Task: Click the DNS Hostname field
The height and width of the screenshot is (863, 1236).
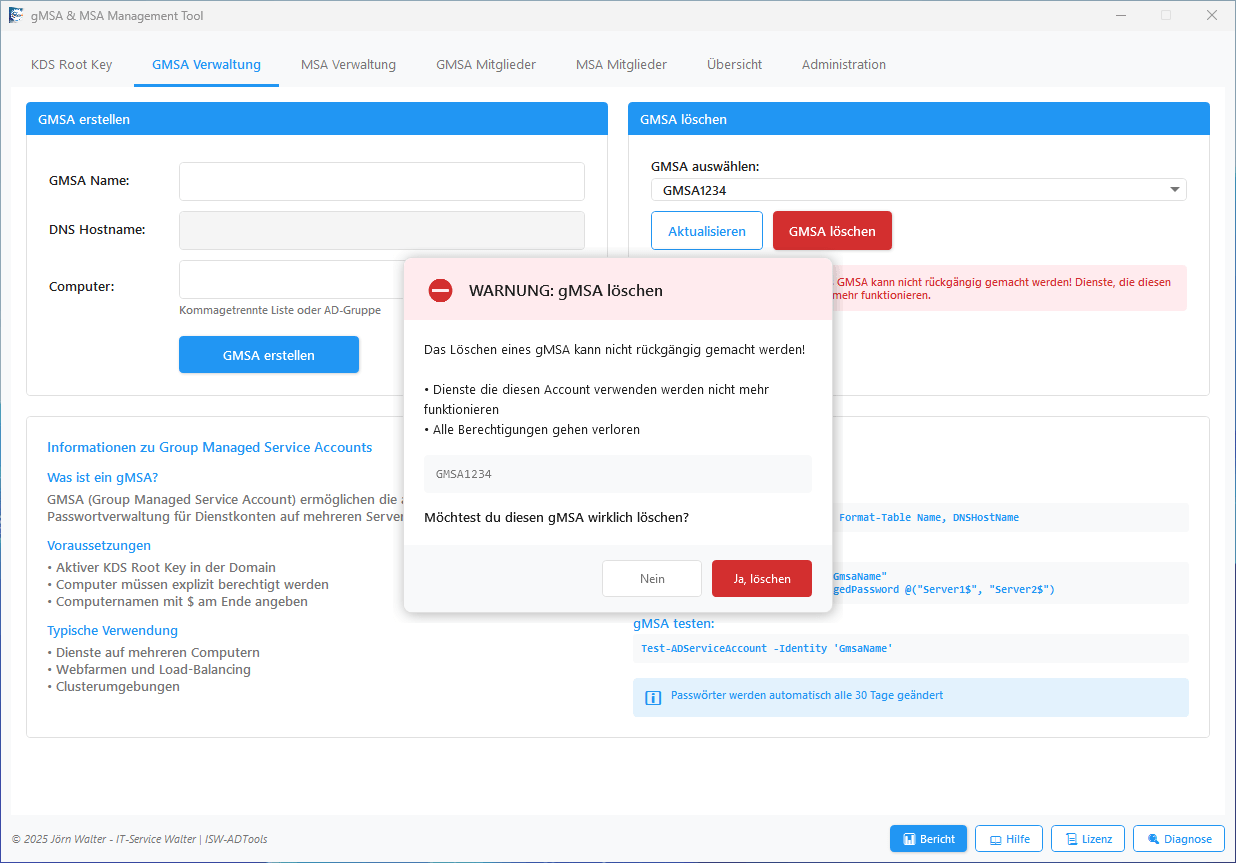Action: coord(381,230)
